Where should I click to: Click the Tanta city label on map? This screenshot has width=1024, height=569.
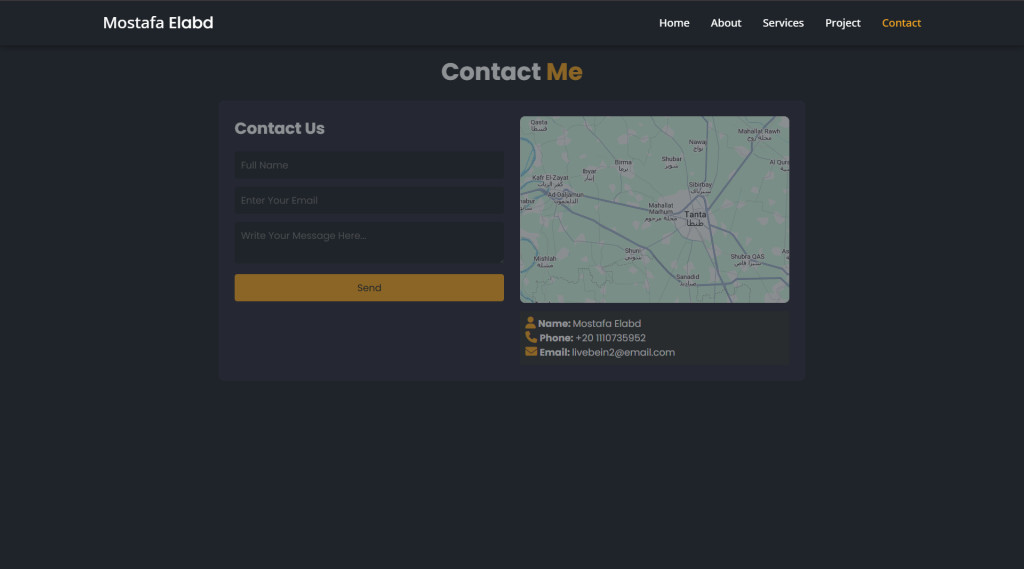(x=695, y=218)
